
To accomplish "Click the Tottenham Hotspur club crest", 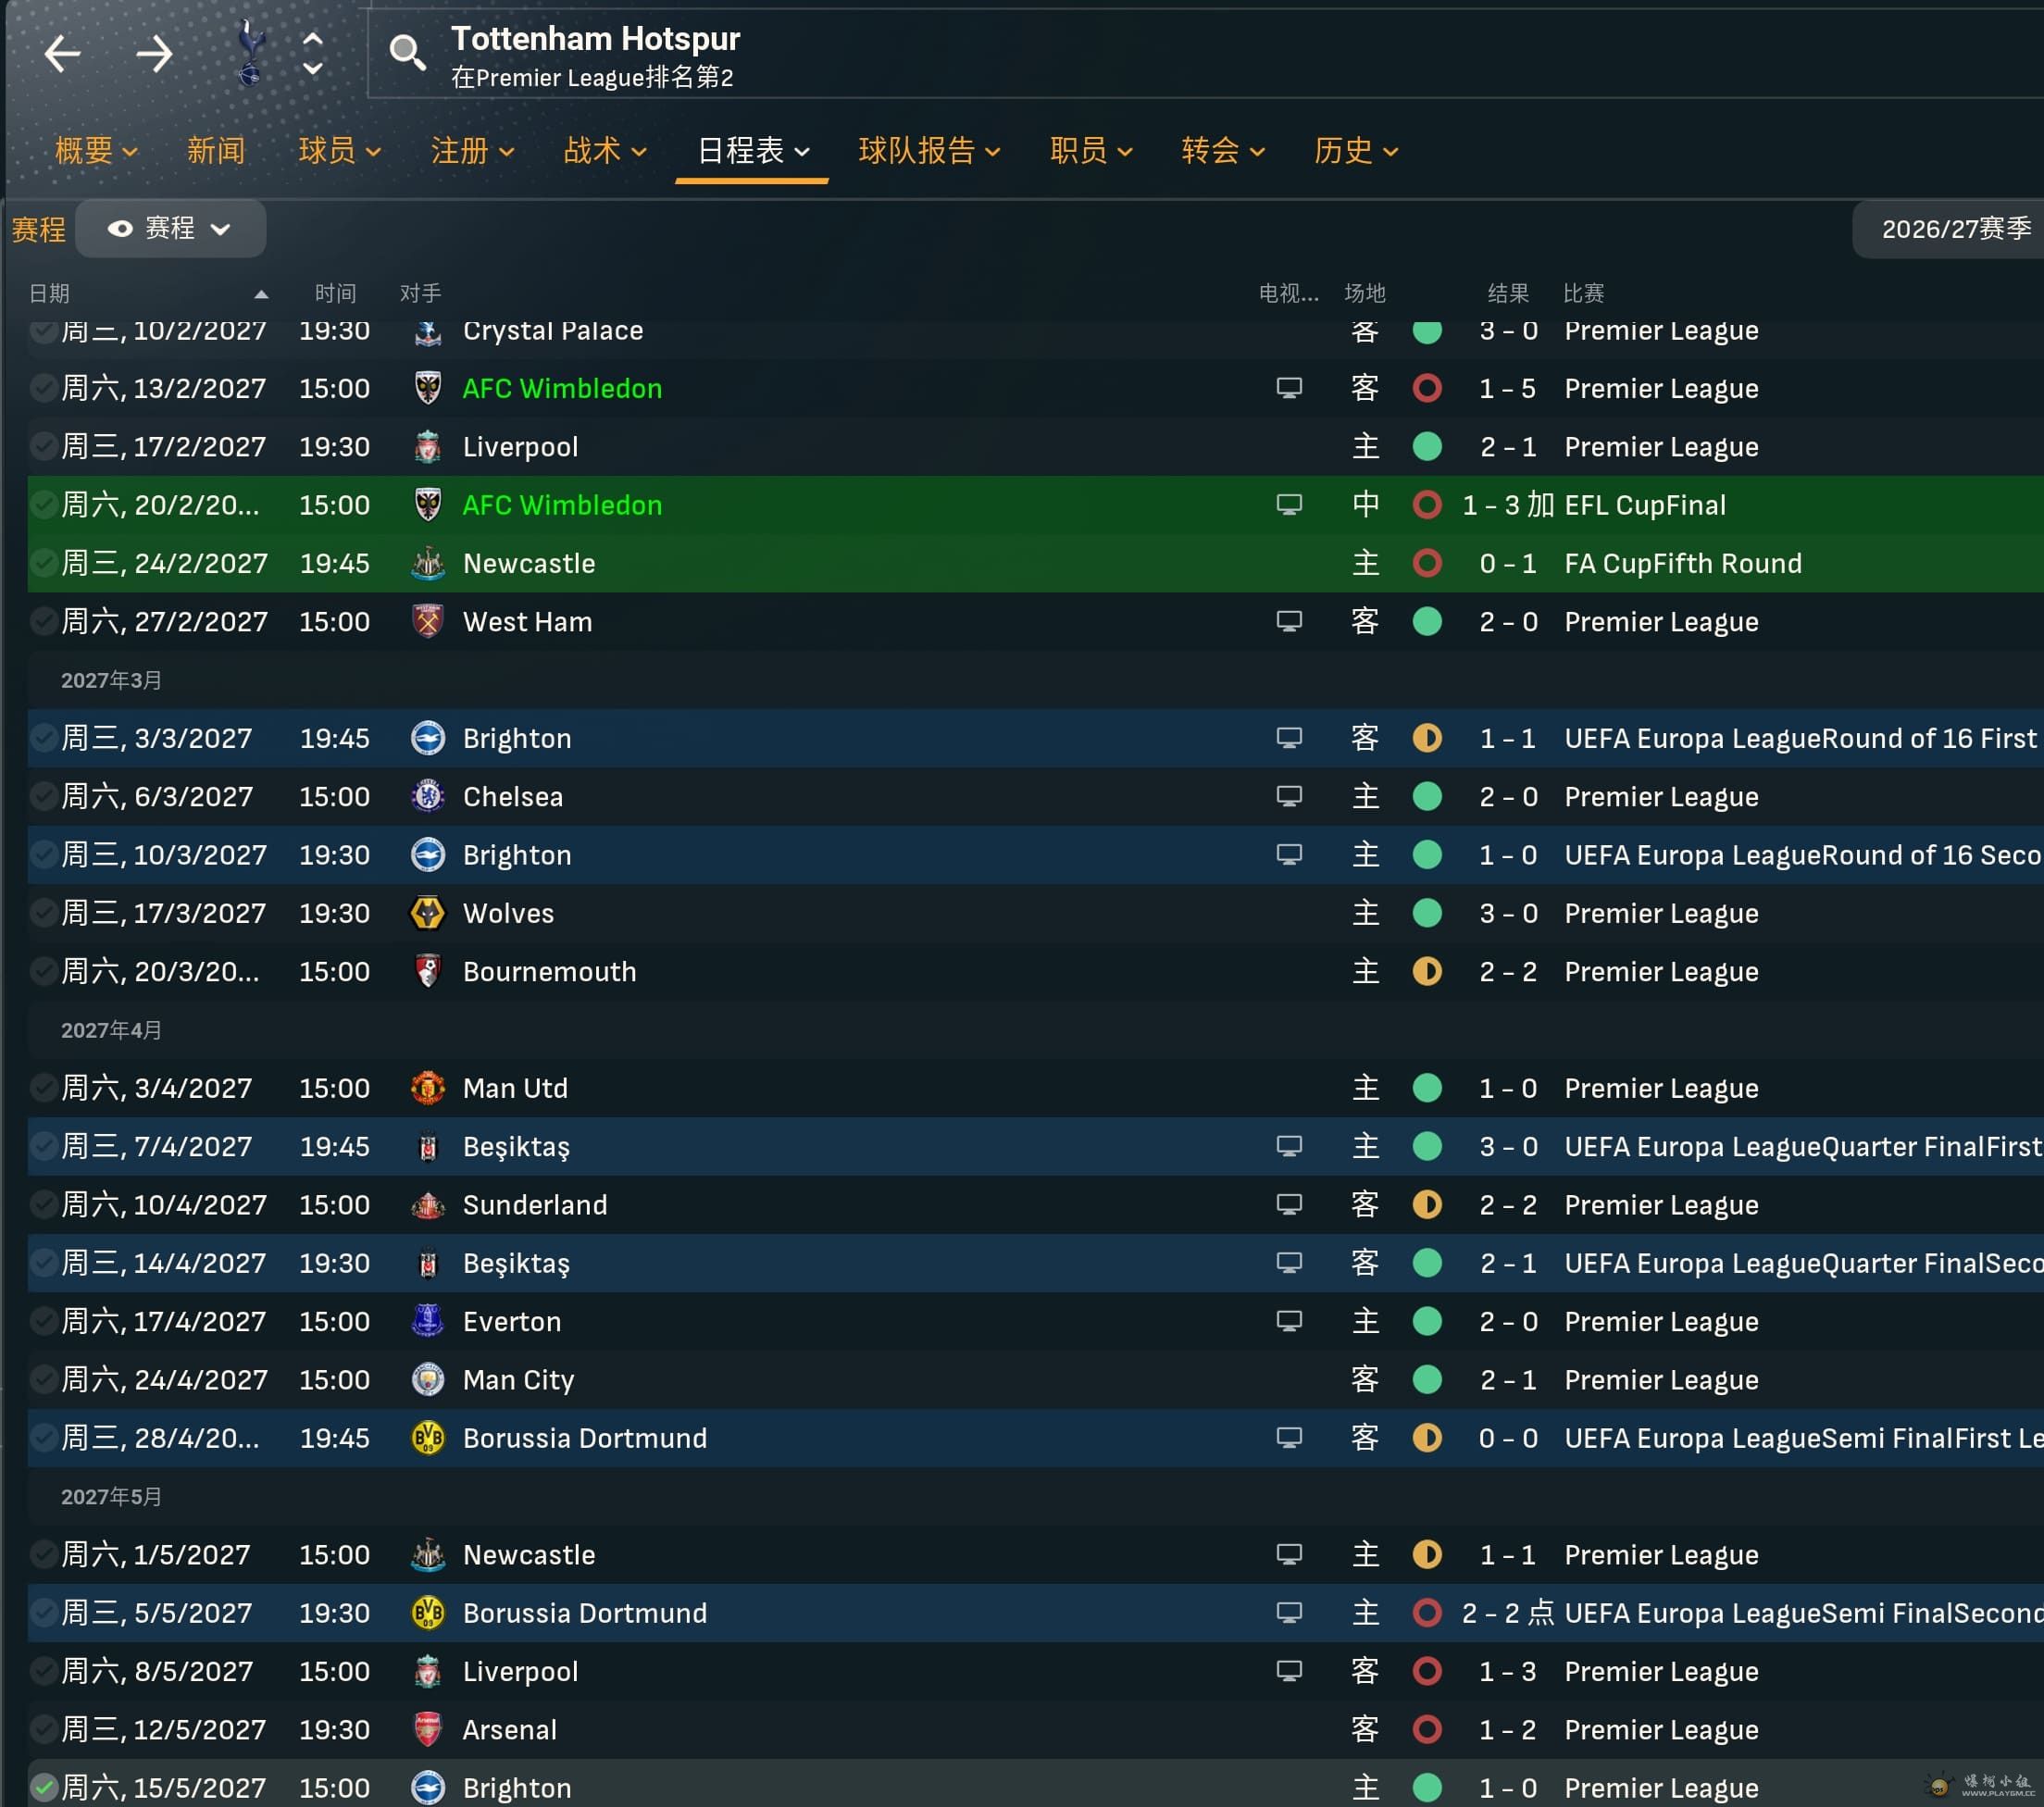I will point(250,54).
